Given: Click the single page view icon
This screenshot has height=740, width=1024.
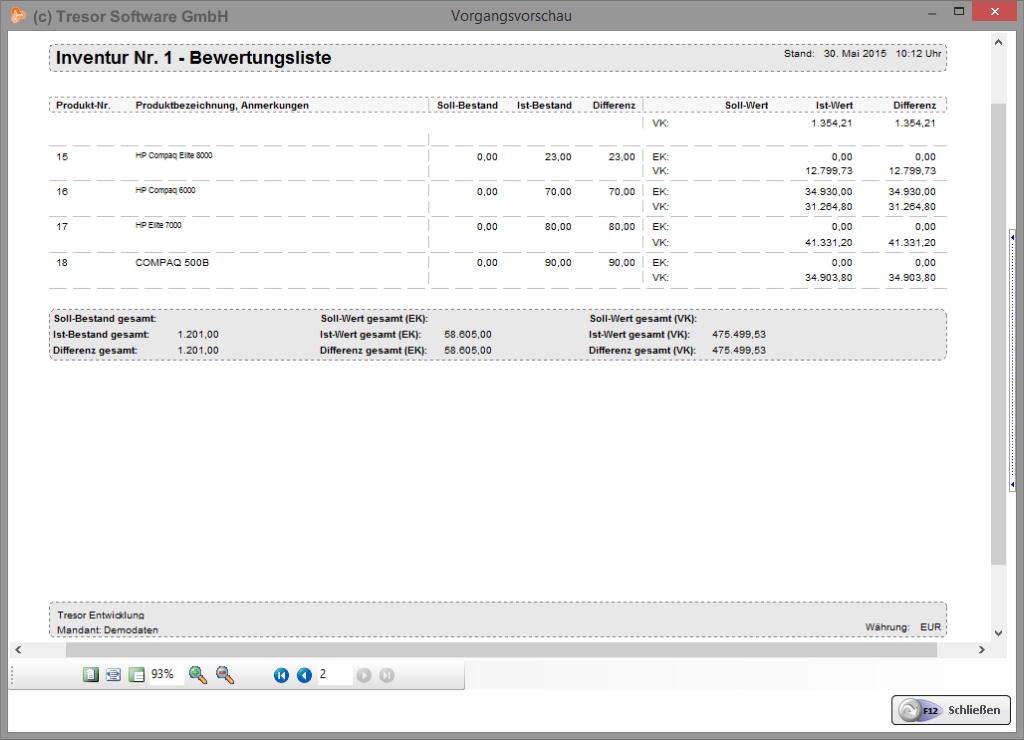Looking at the screenshot, I should coord(91,675).
